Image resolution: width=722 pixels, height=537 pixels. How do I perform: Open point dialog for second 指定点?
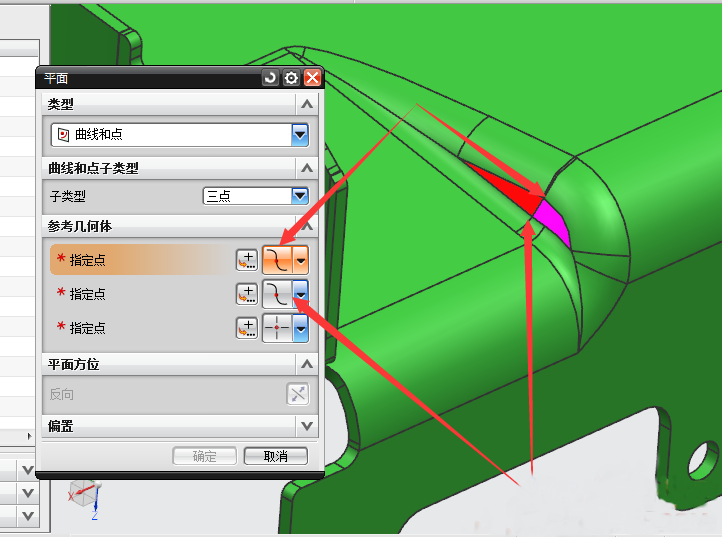(246, 294)
